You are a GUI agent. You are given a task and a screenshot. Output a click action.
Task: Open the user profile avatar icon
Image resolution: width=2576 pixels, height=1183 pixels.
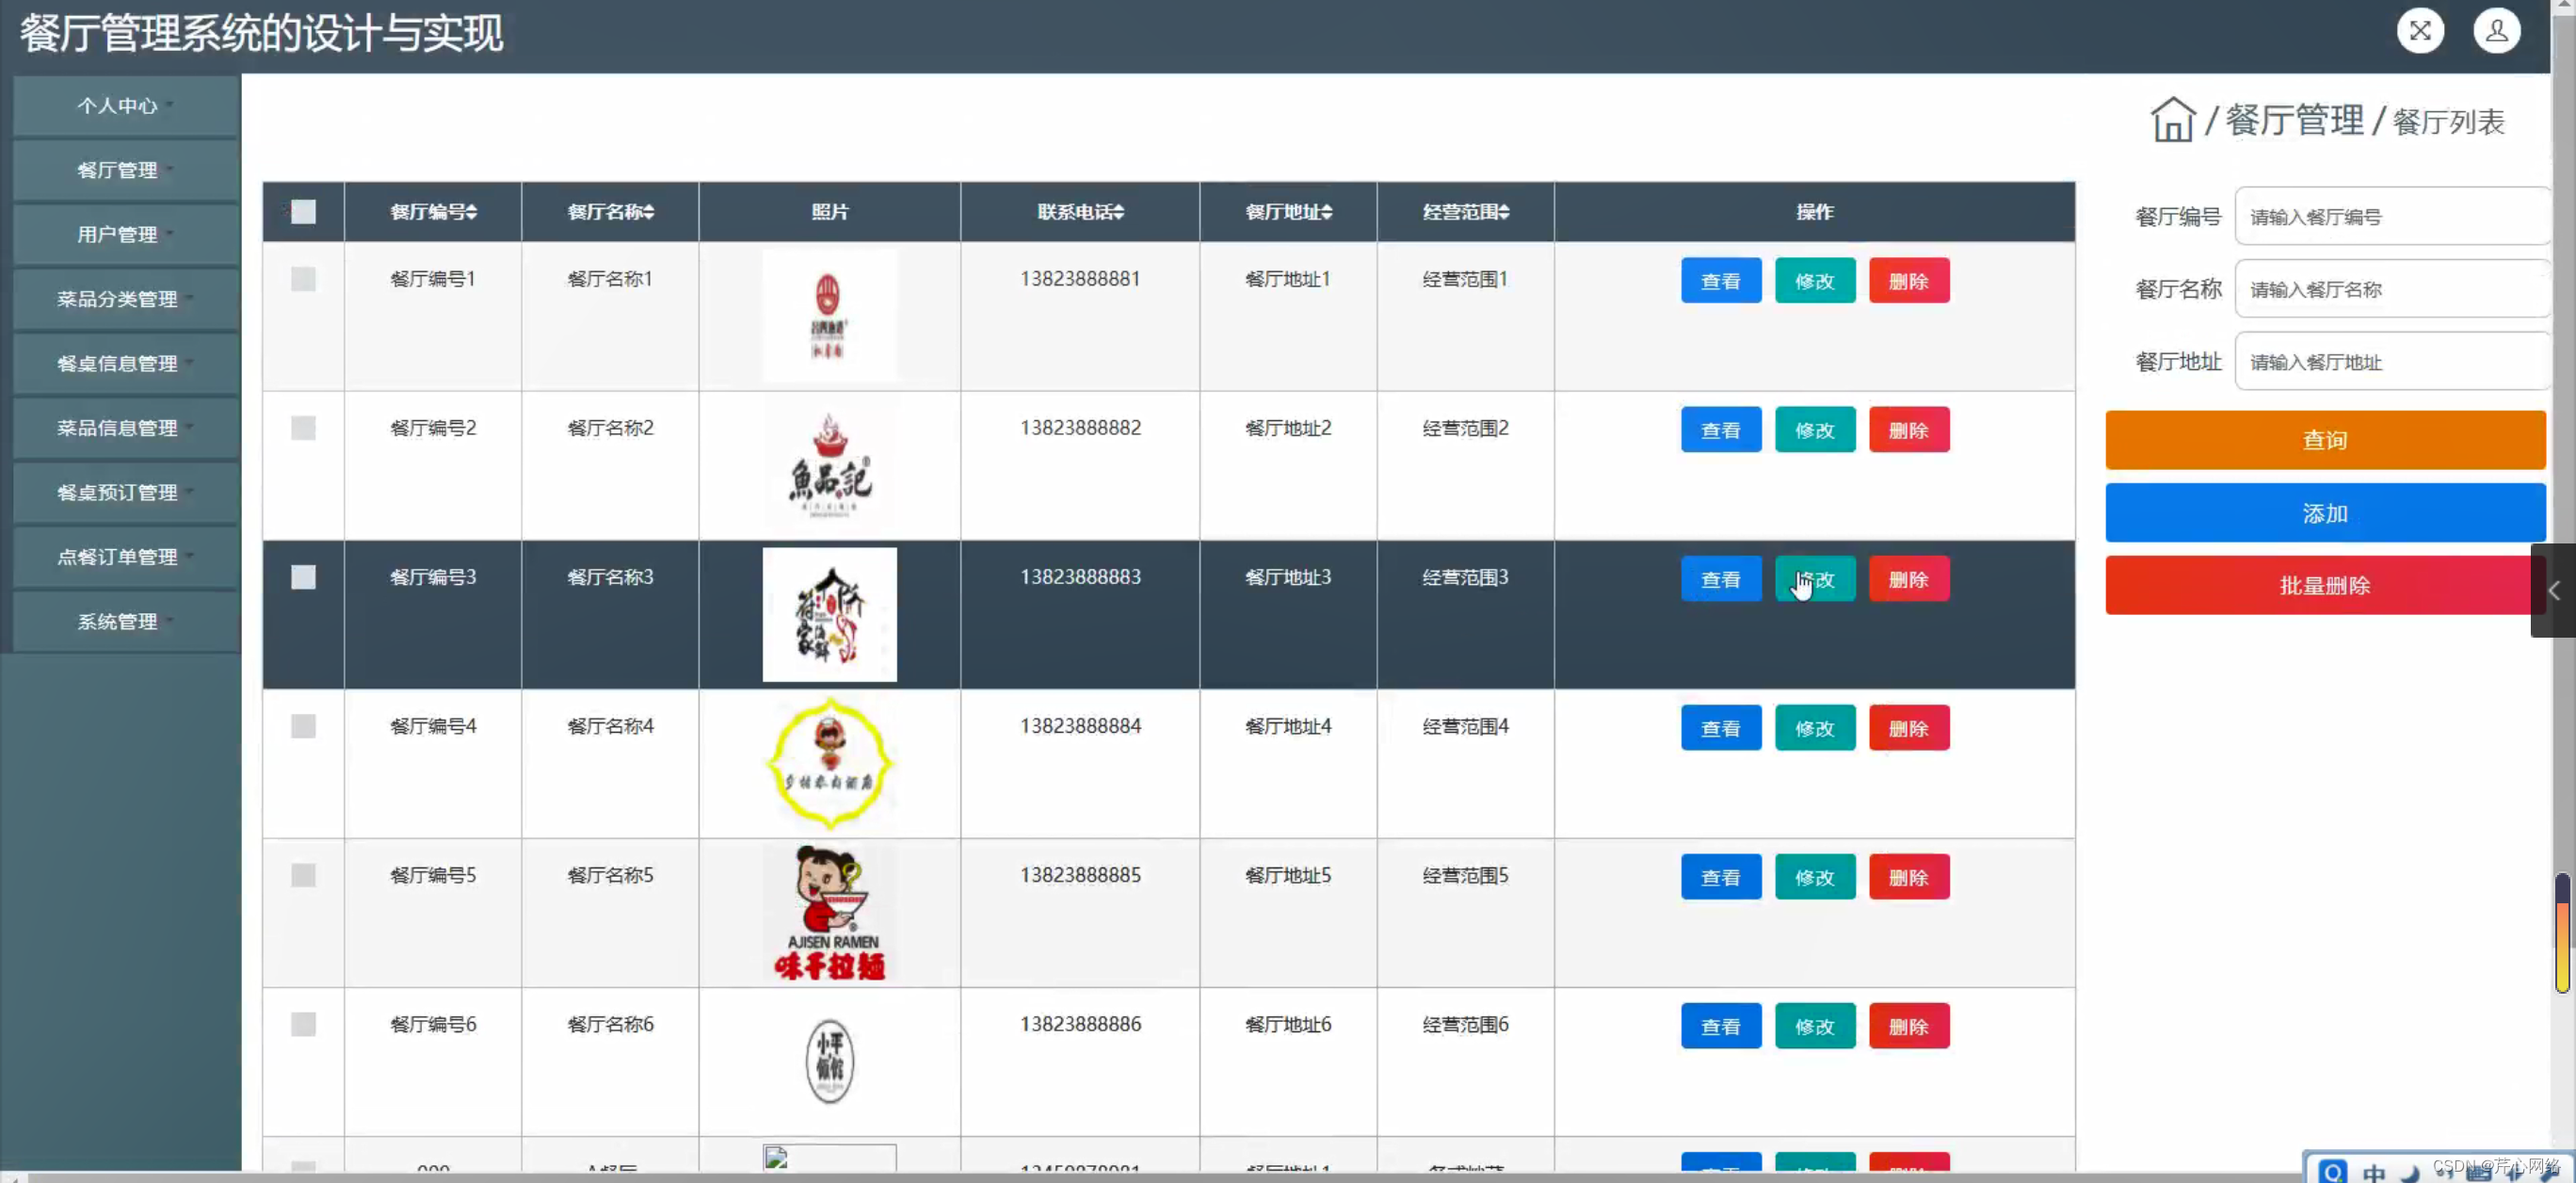pyautogui.click(x=2496, y=32)
